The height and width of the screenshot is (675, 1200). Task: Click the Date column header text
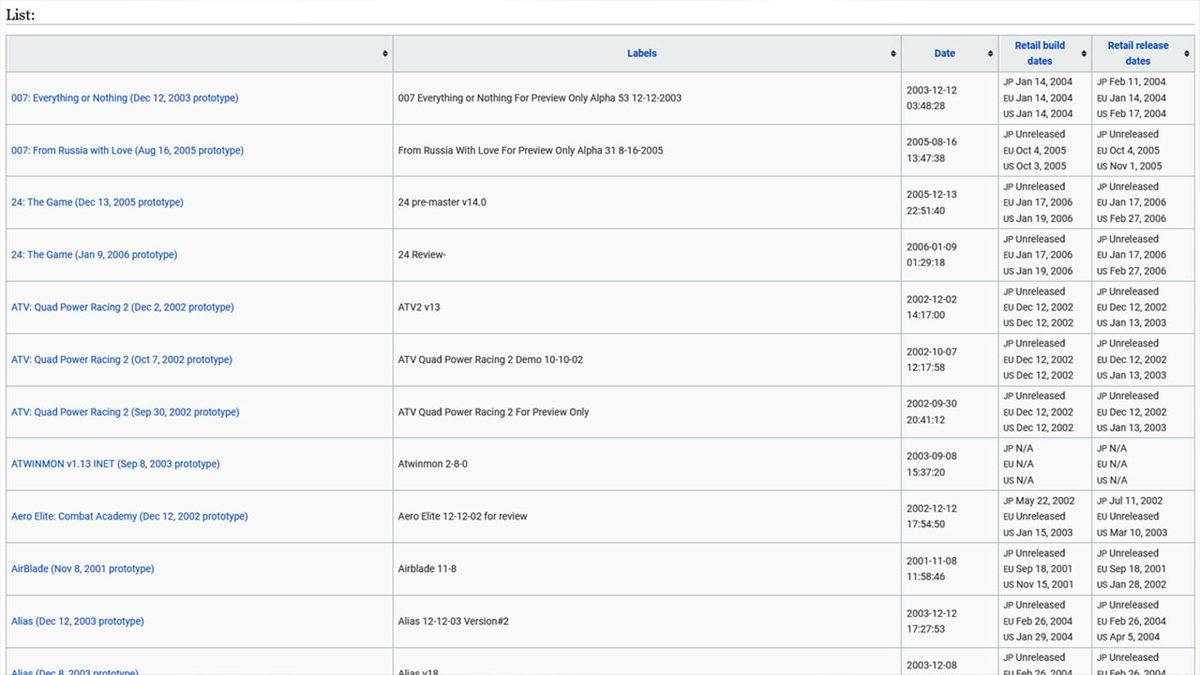(x=944, y=54)
